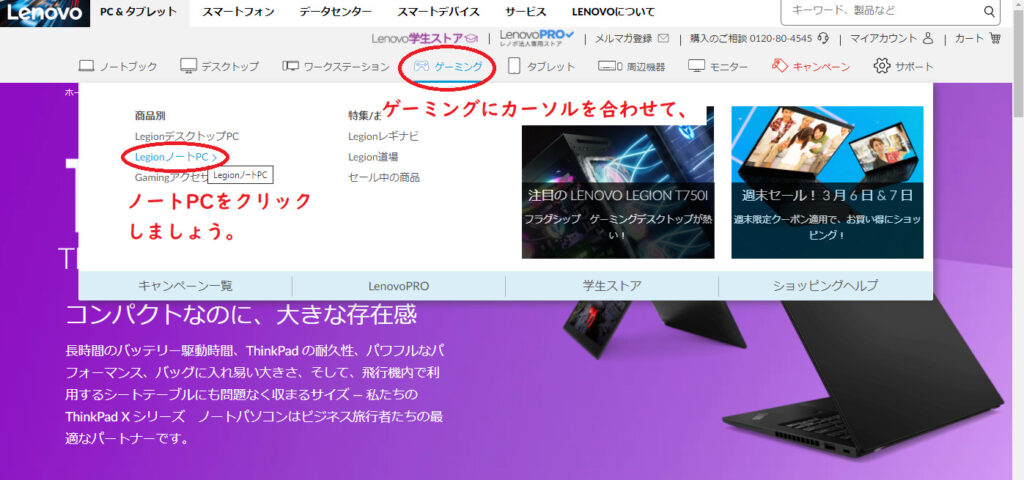Click LegionデスクトップPC link
Viewport: 1024px width, 480px height.
tap(187, 136)
